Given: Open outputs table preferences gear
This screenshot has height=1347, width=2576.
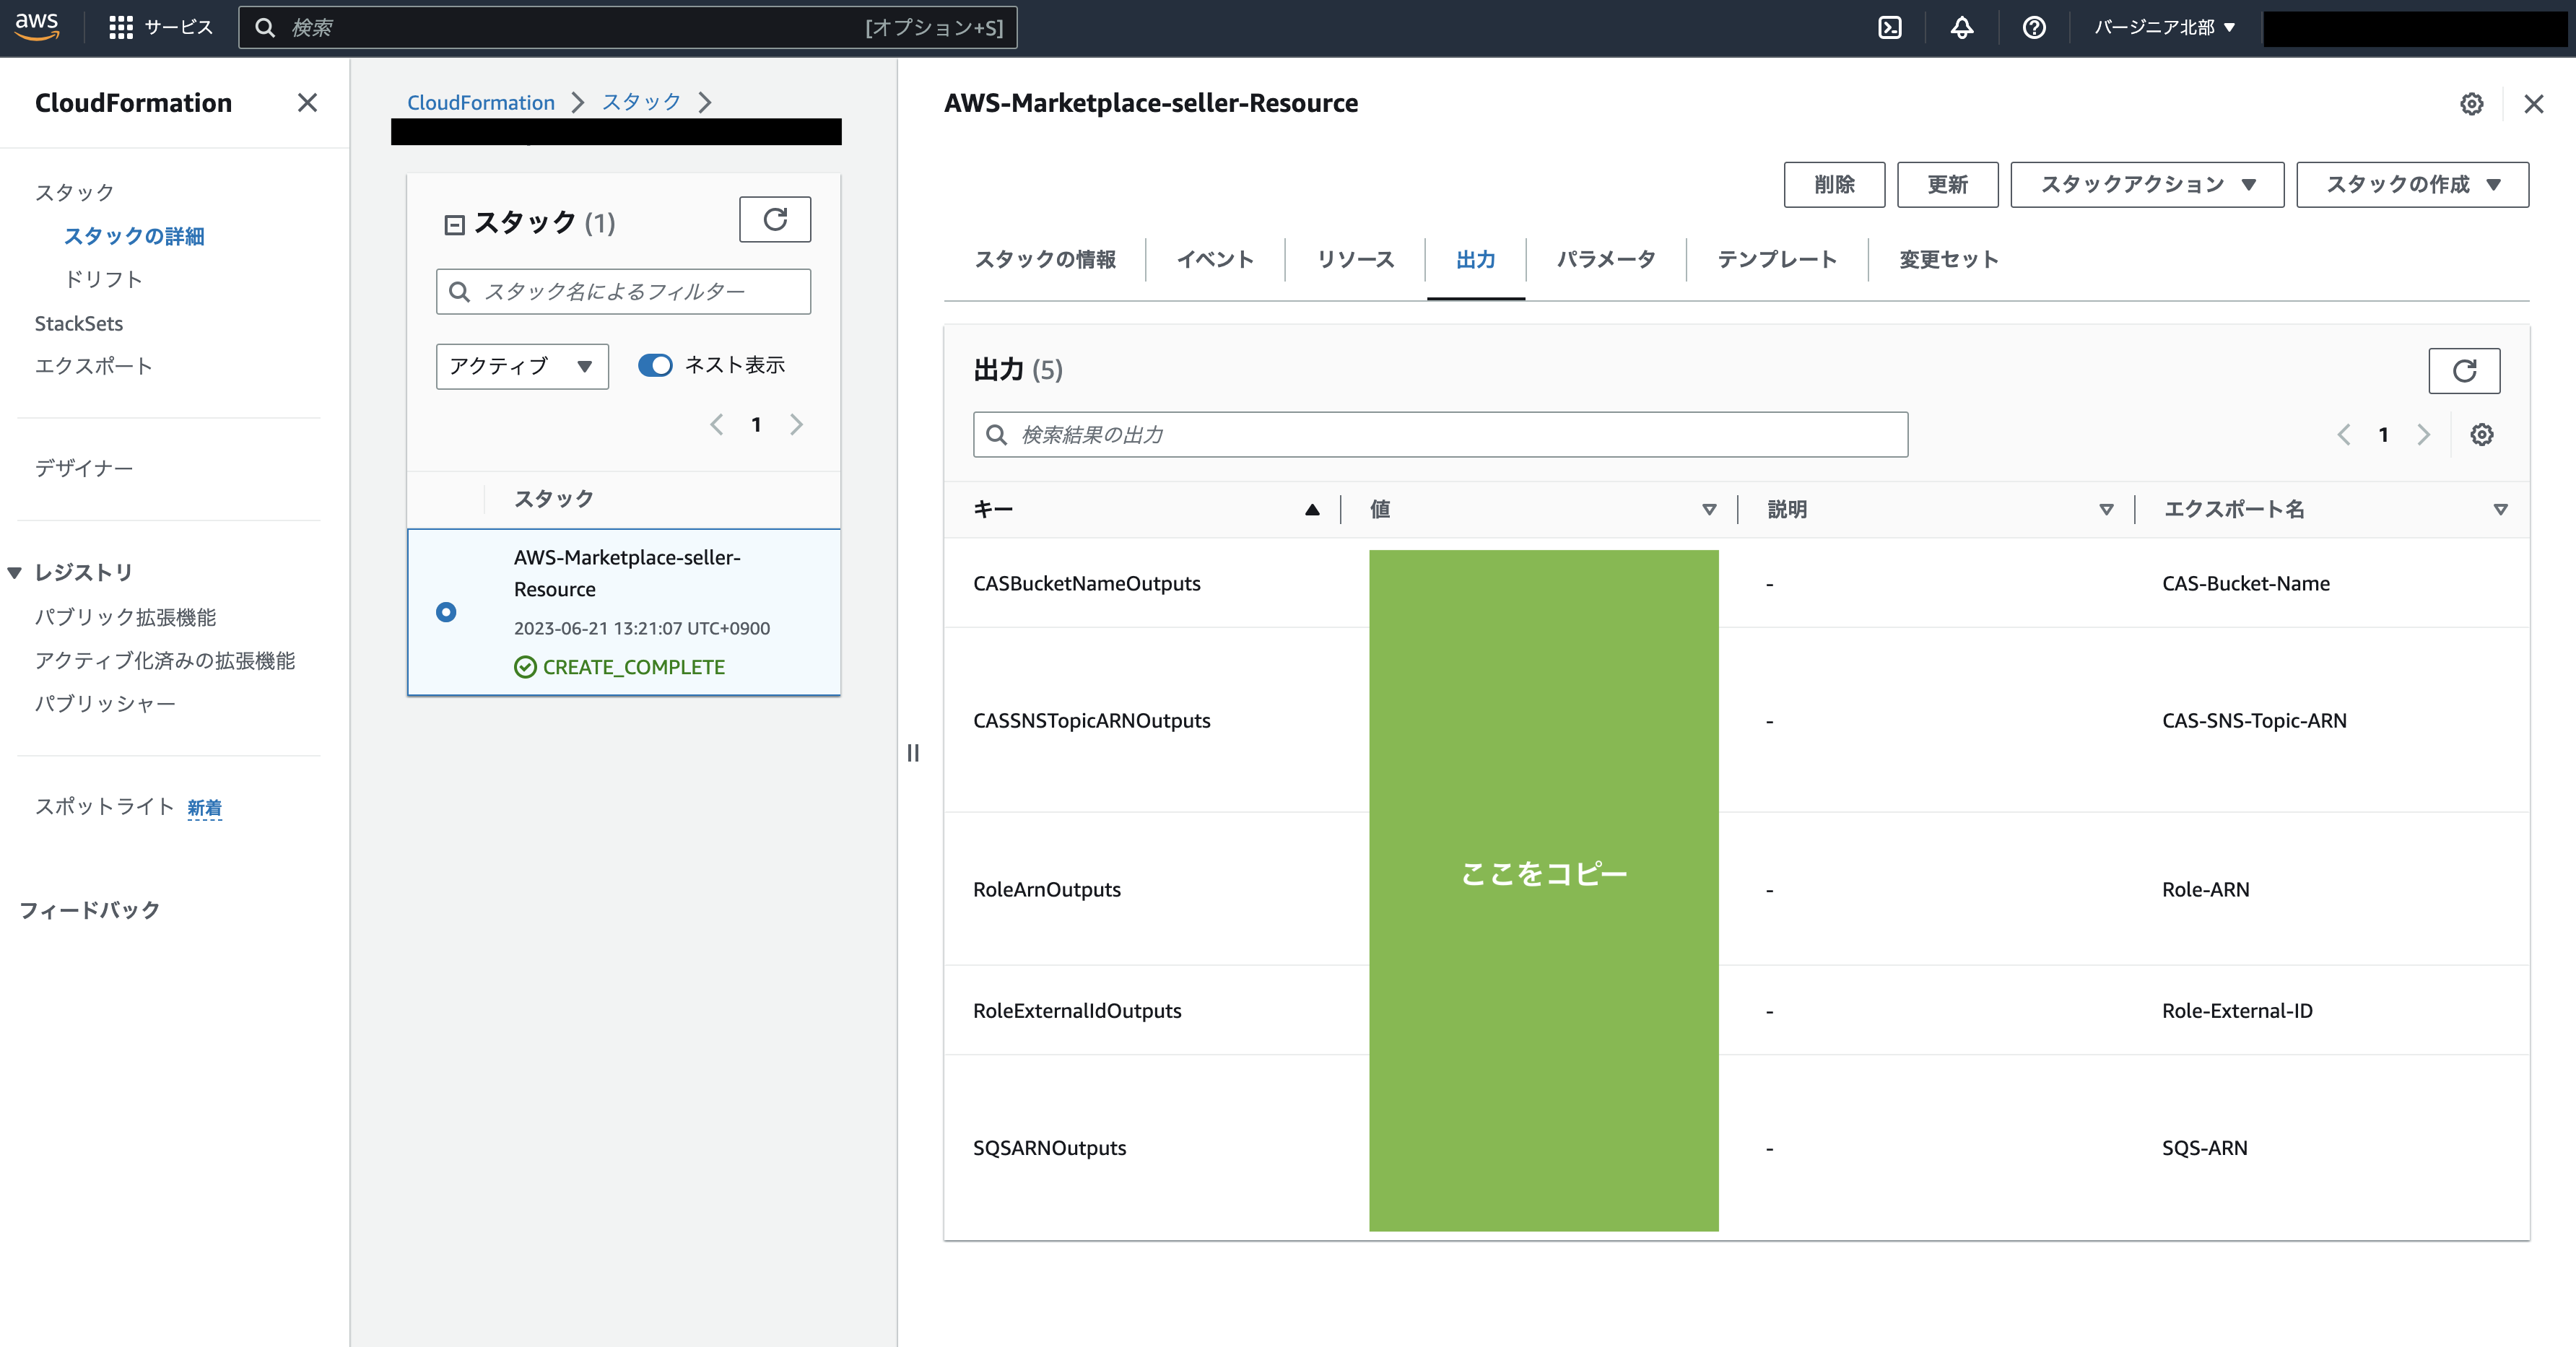Looking at the screenshot, I should (x=2481, y=434).
